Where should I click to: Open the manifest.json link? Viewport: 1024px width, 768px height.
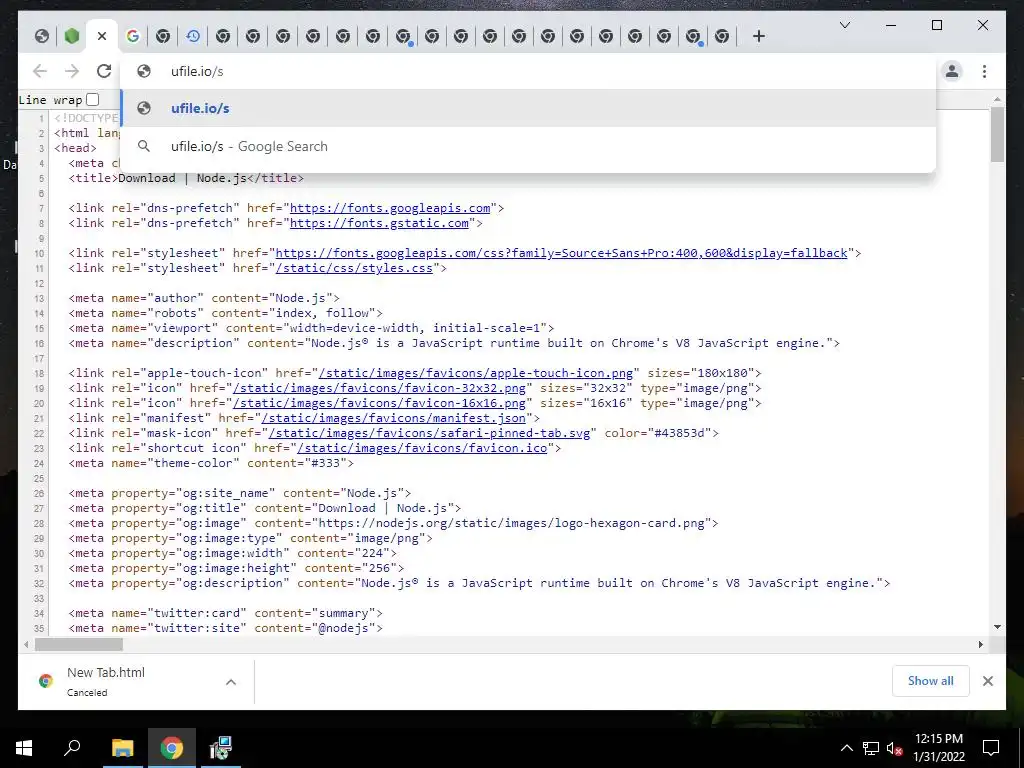tap(394, 419)
